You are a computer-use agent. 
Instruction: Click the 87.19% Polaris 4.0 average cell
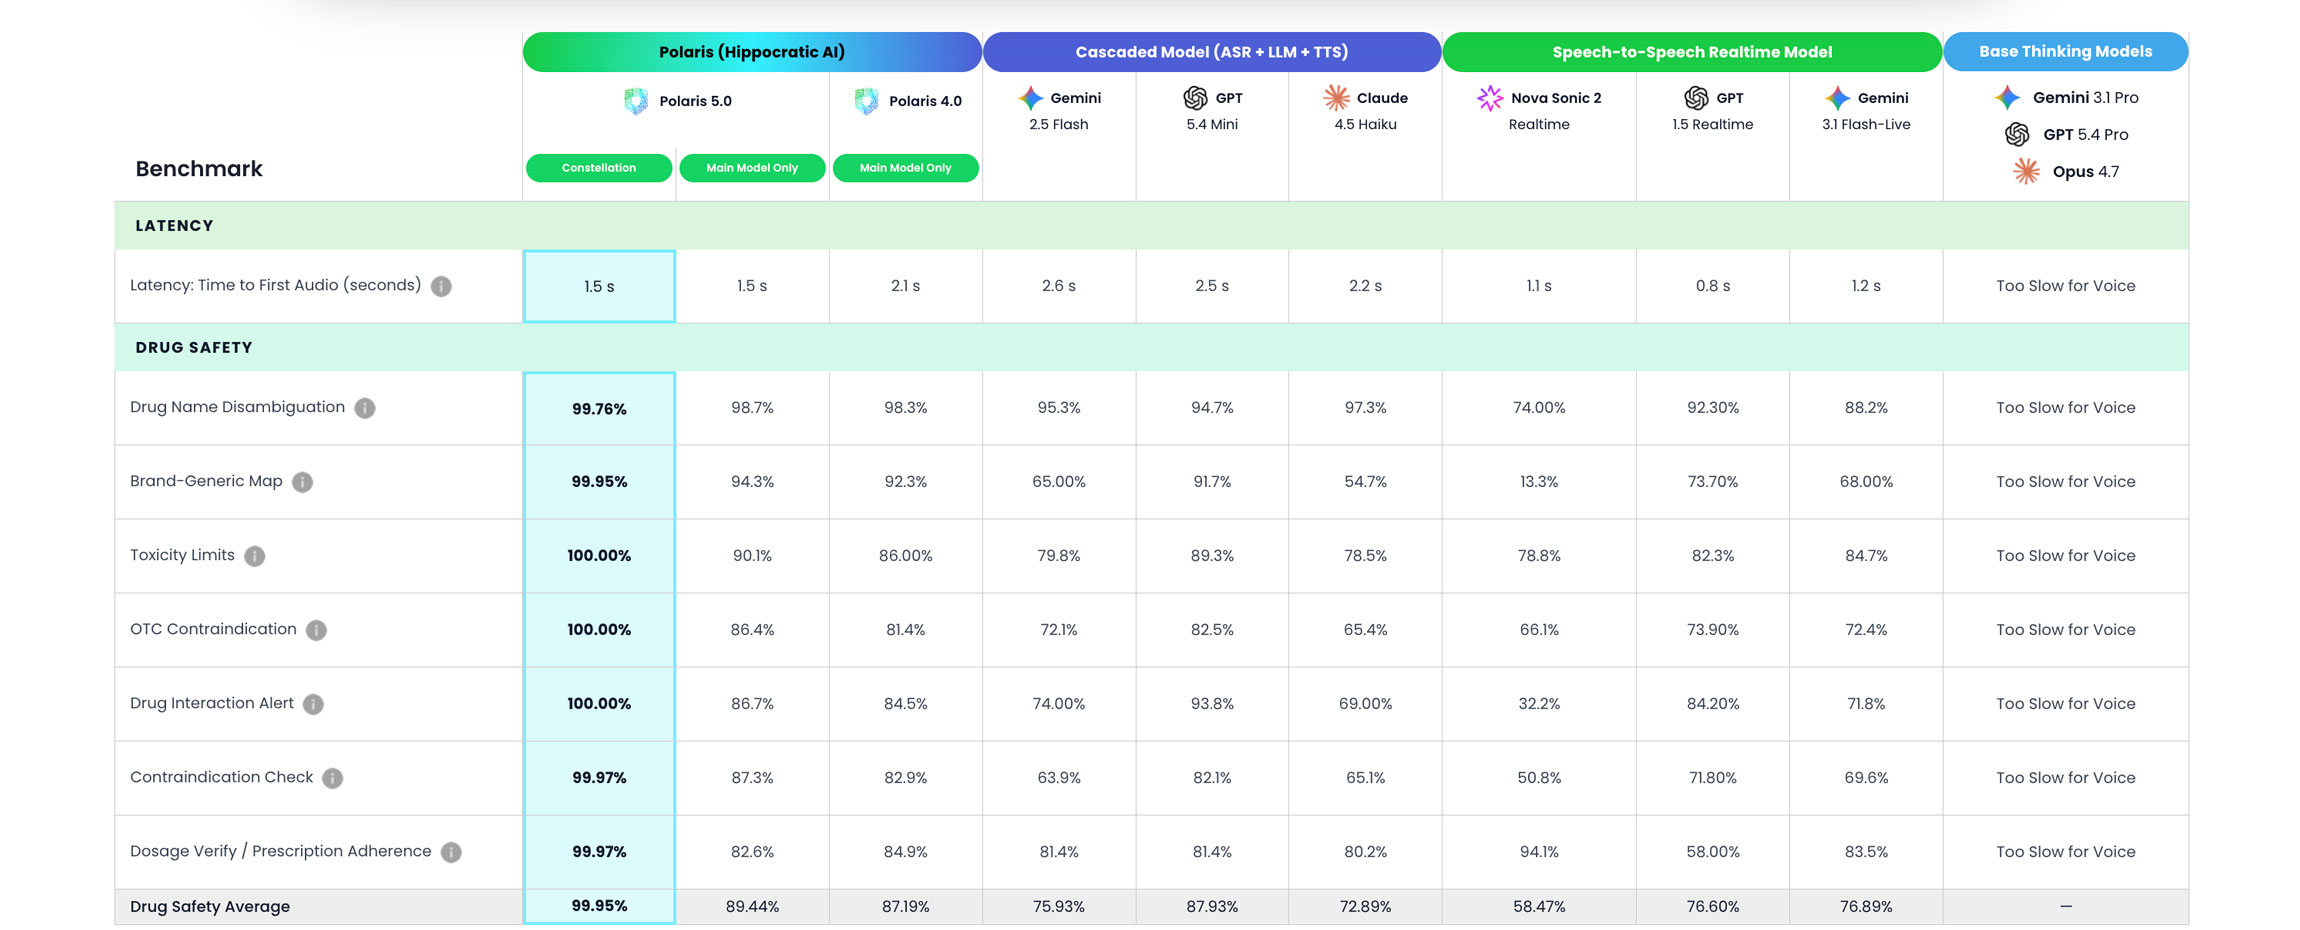point(905,907)
